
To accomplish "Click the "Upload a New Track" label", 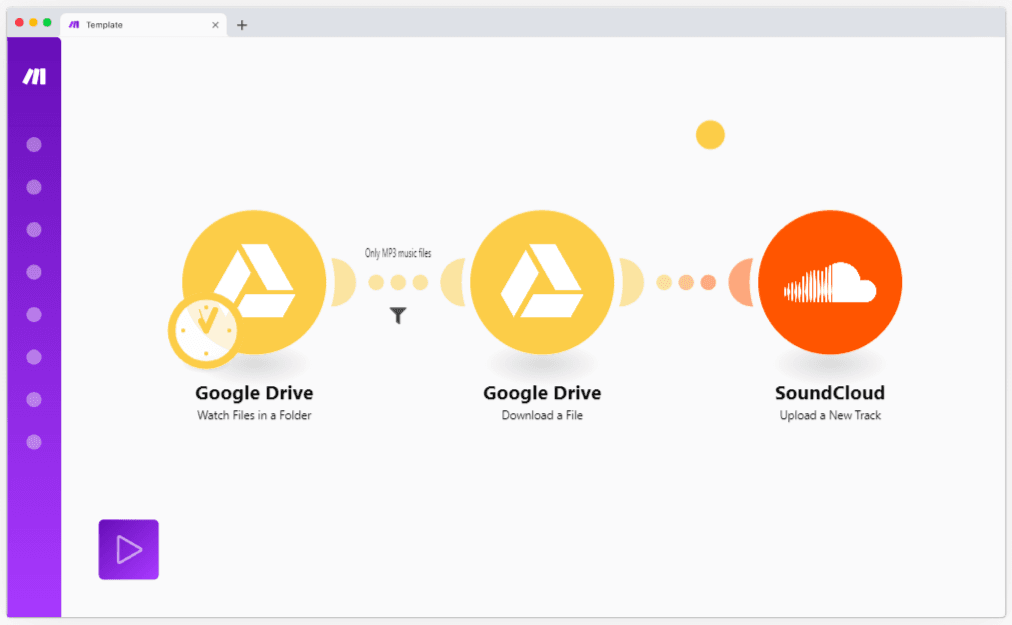I will (x=830, y=415).
